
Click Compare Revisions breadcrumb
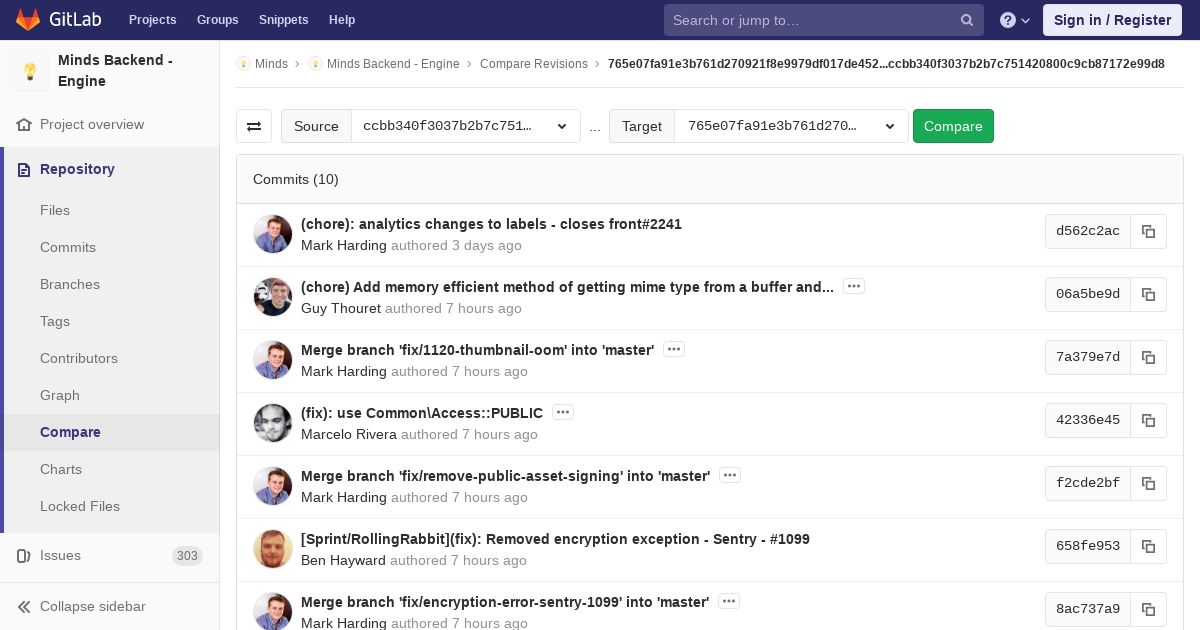click(x=534, y=64)
